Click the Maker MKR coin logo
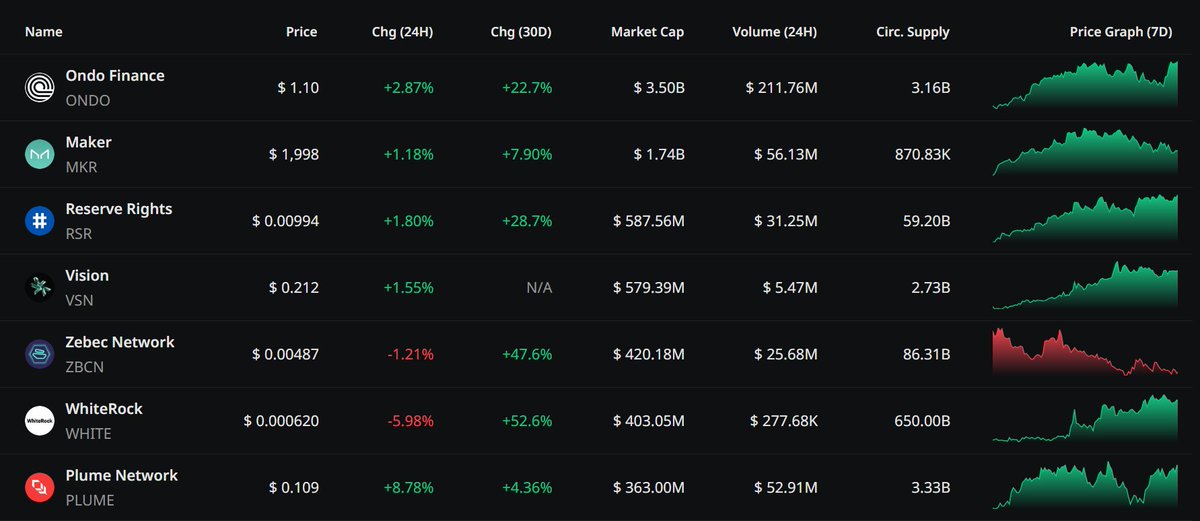Viewport: 1200px width, 521px height. [x=39, y=155]
